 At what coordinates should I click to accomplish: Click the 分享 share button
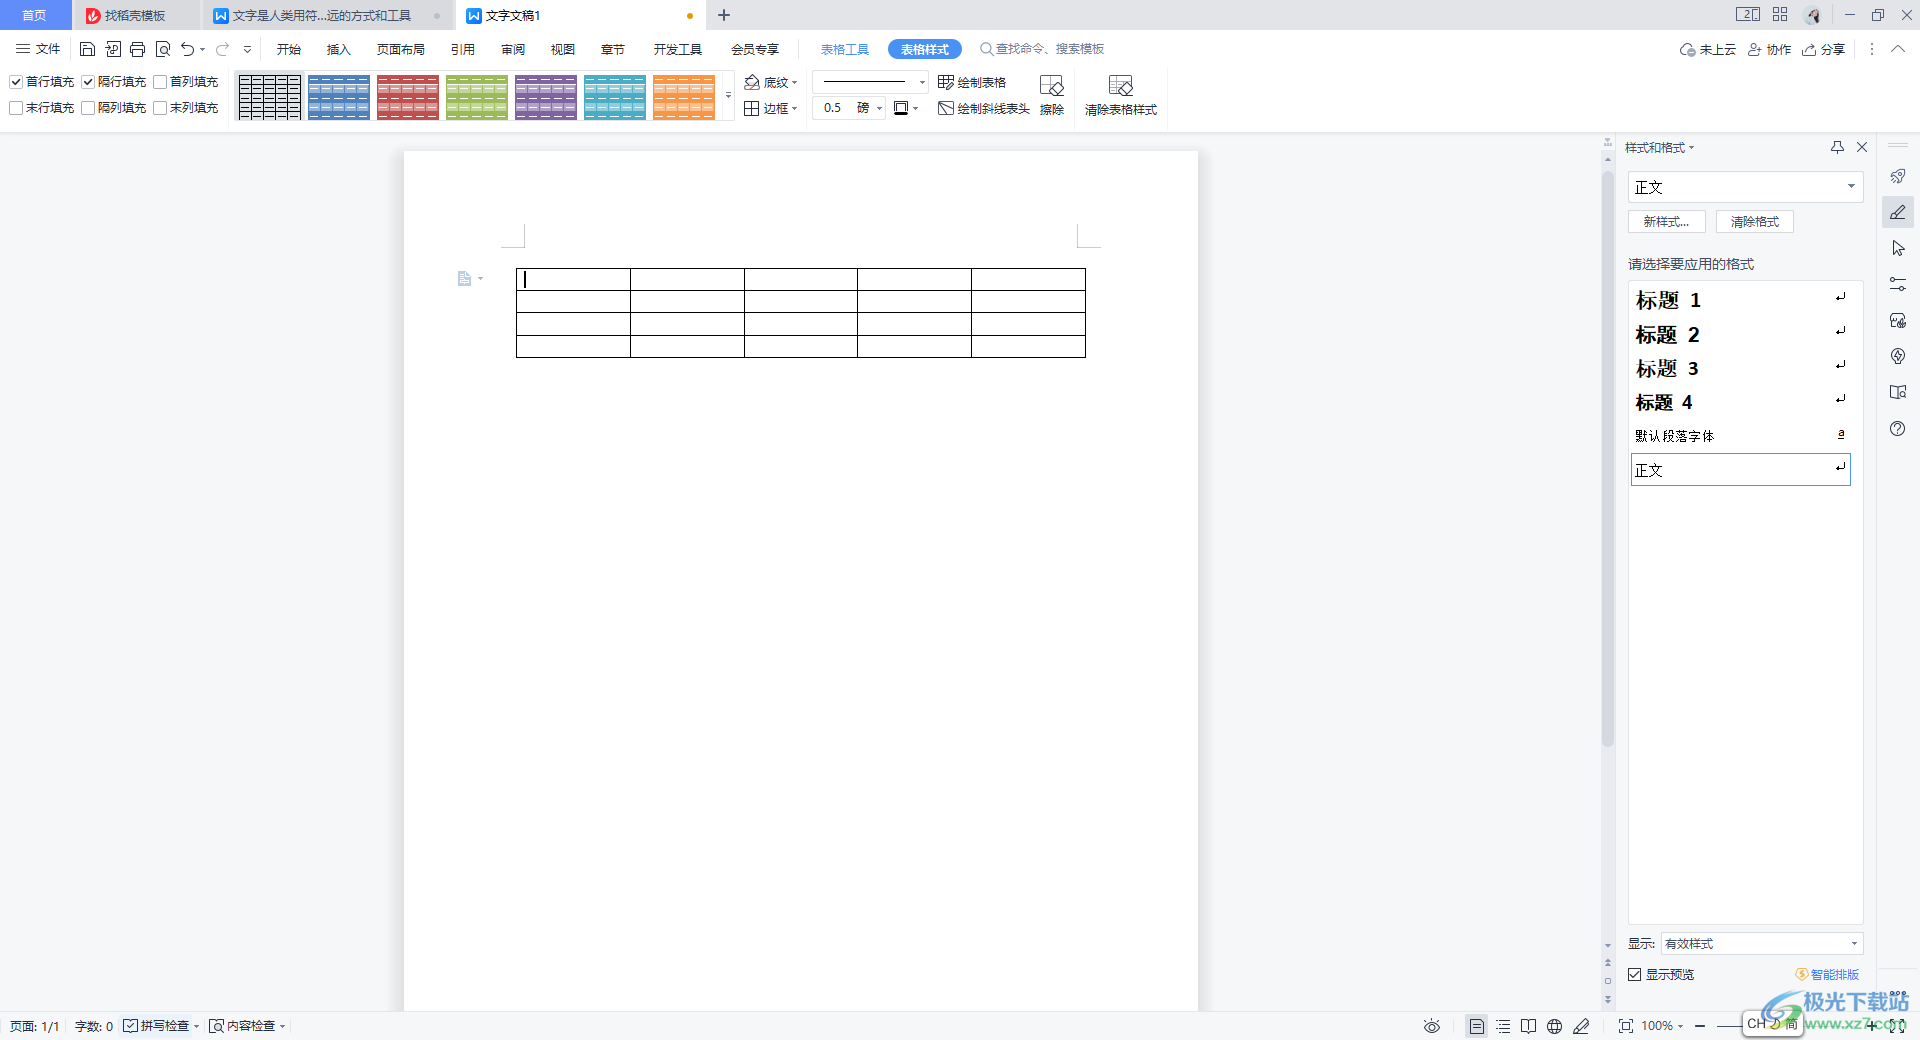coord(1824,49)
